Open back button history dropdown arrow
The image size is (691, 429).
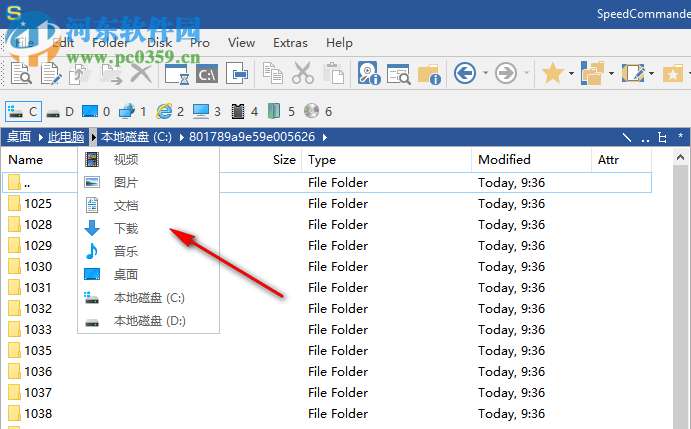point(485,73)
